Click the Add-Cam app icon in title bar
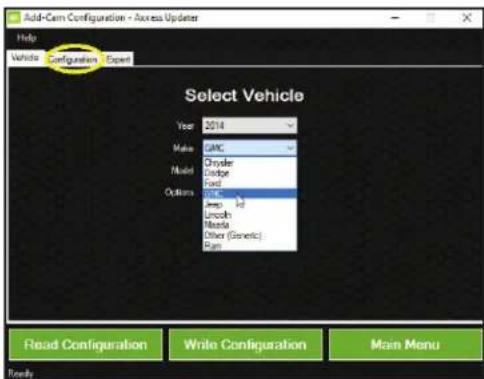Screen dimensions: 484x379 [14, 17]
